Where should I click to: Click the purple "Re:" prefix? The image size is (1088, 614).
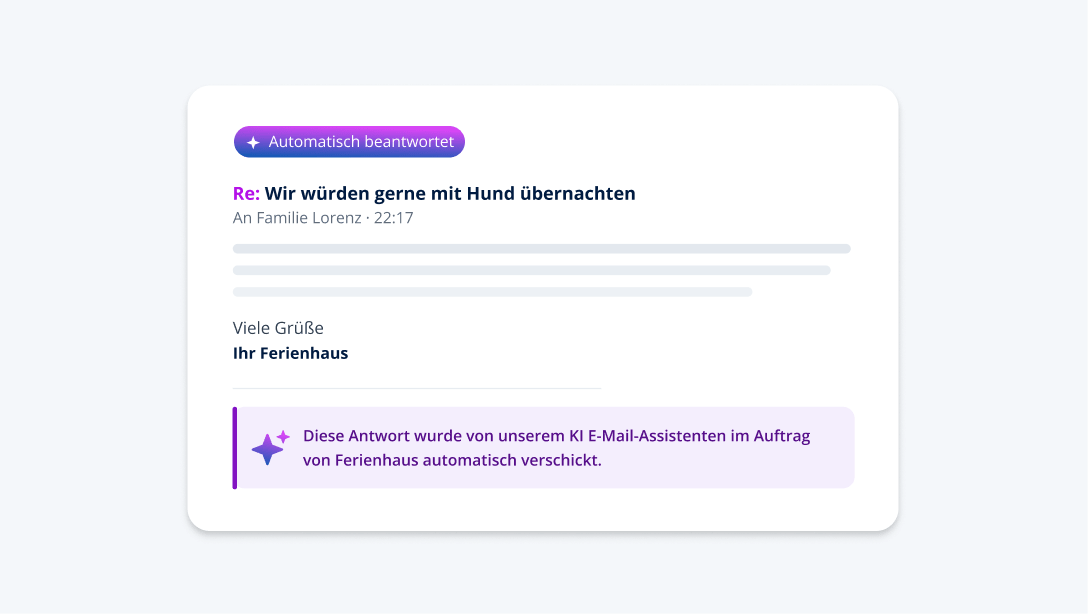pos(246,194)
